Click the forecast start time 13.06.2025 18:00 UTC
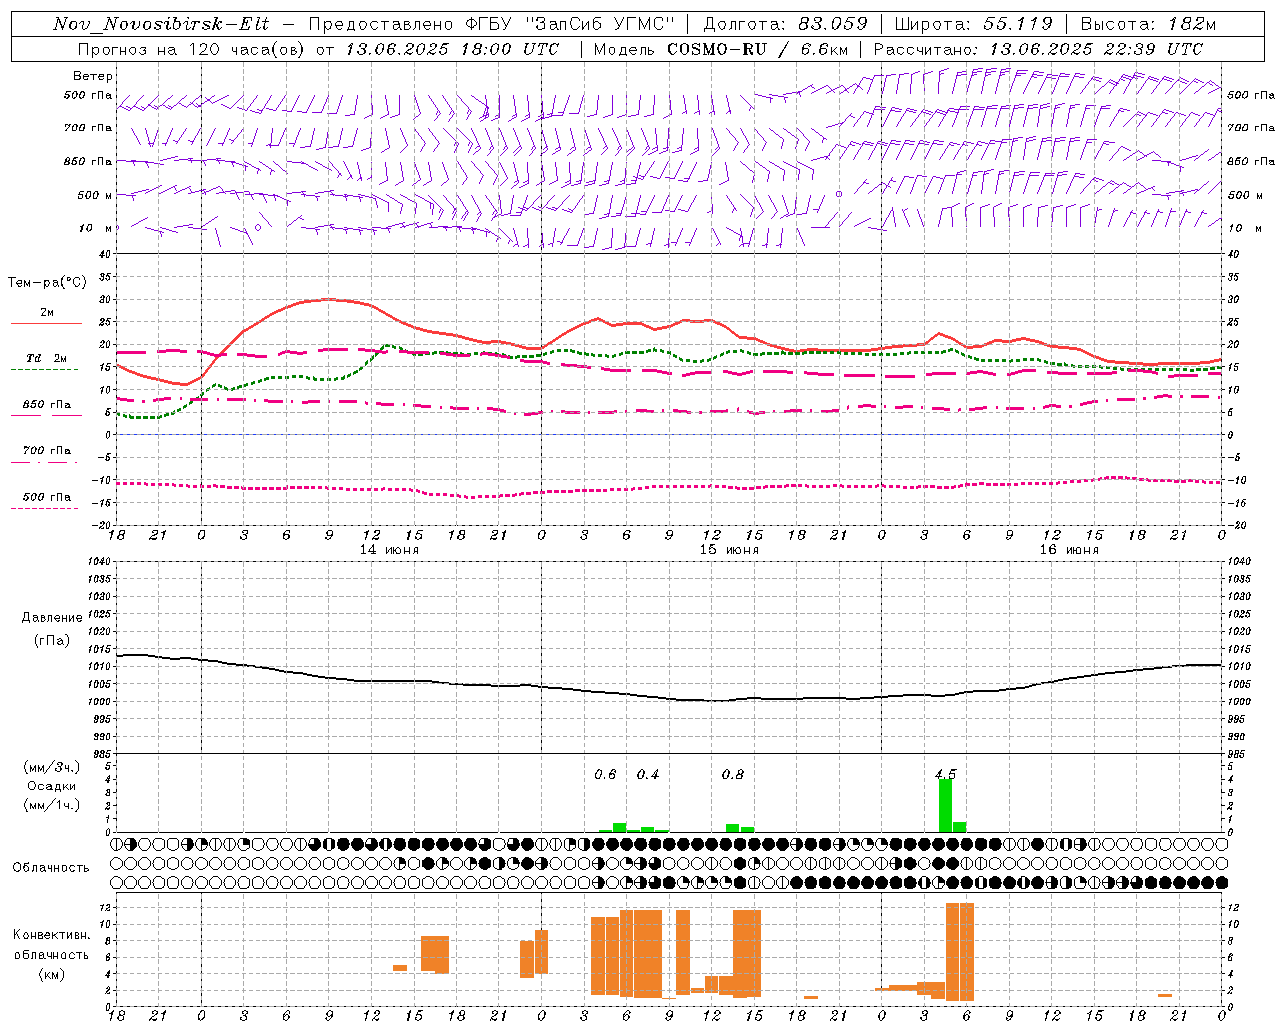This screenshot has height=1024, width=1280. pos(452,49)
